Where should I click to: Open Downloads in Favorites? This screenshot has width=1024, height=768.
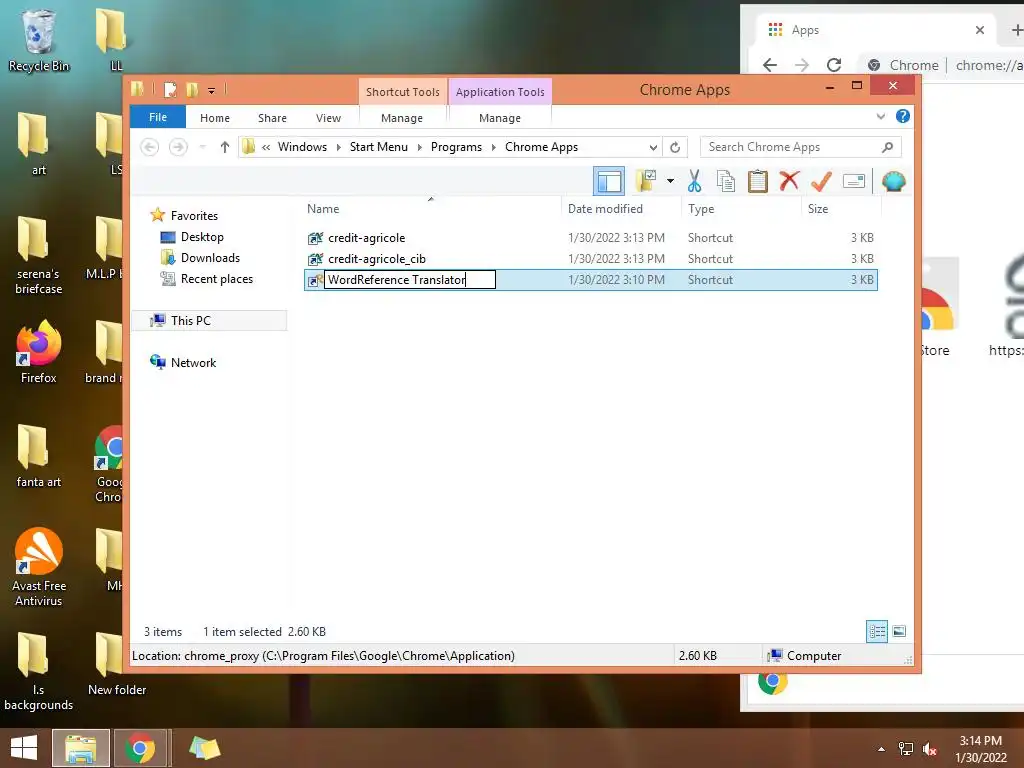point(210,258)
